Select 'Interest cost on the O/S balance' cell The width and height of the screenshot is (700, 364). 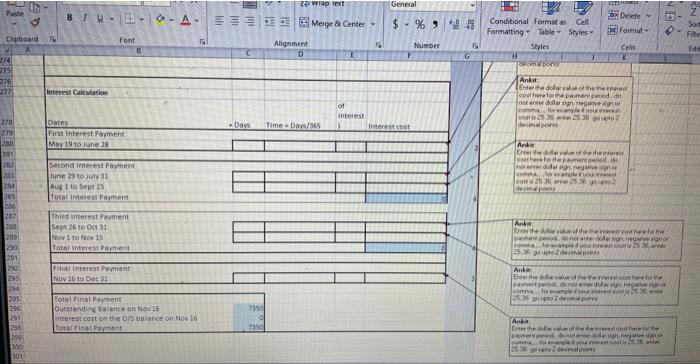click(143, 318)
